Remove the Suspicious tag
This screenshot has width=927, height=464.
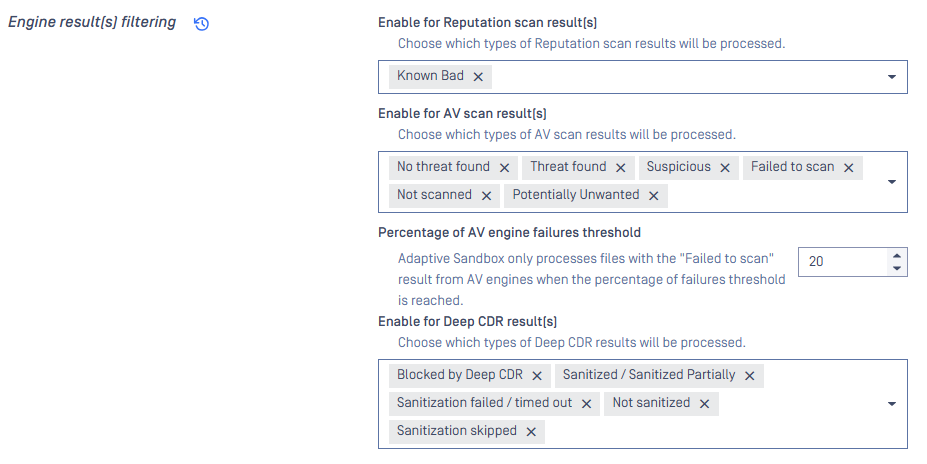point(725,168)
